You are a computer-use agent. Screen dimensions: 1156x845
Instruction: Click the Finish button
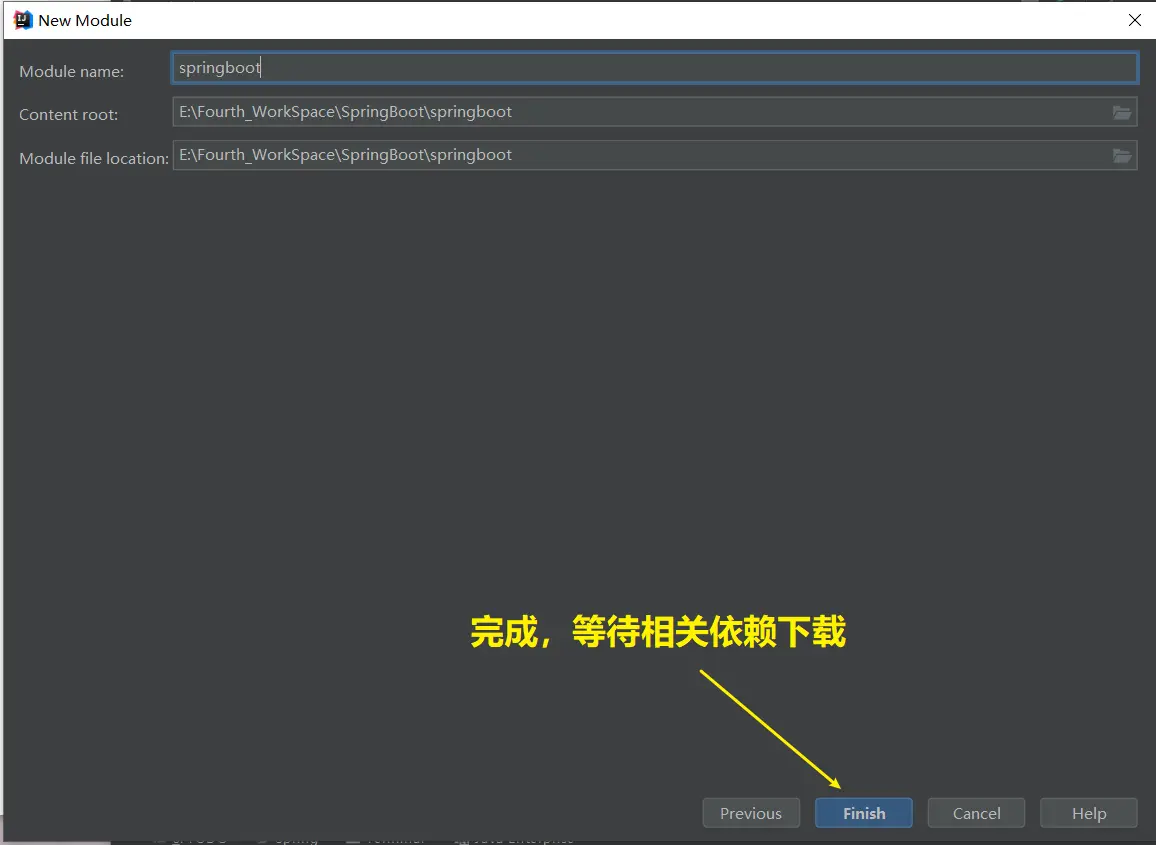(x=863, y=813)
